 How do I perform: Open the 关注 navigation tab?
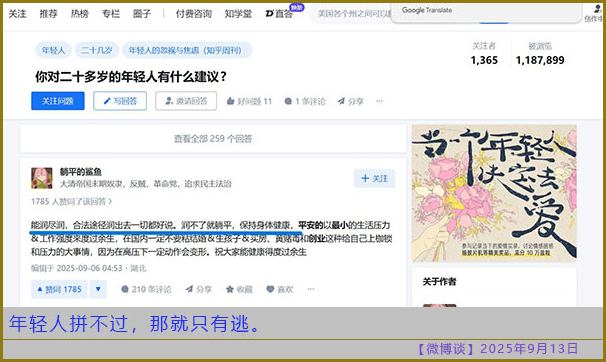point(17,14)
